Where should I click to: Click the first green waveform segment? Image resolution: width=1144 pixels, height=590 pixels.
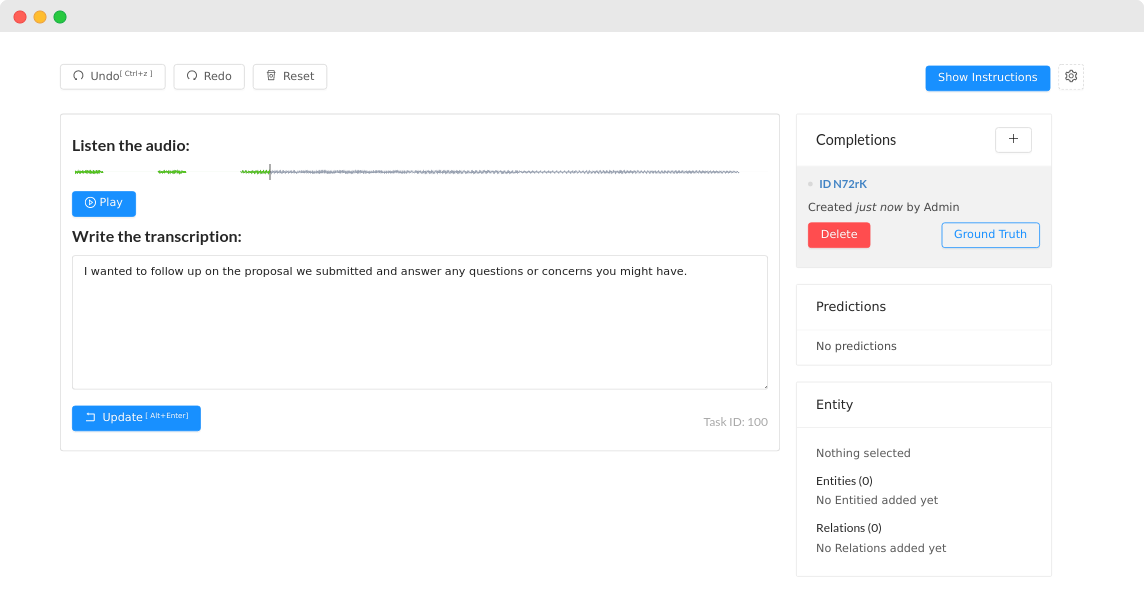click(x=88, y=172)
